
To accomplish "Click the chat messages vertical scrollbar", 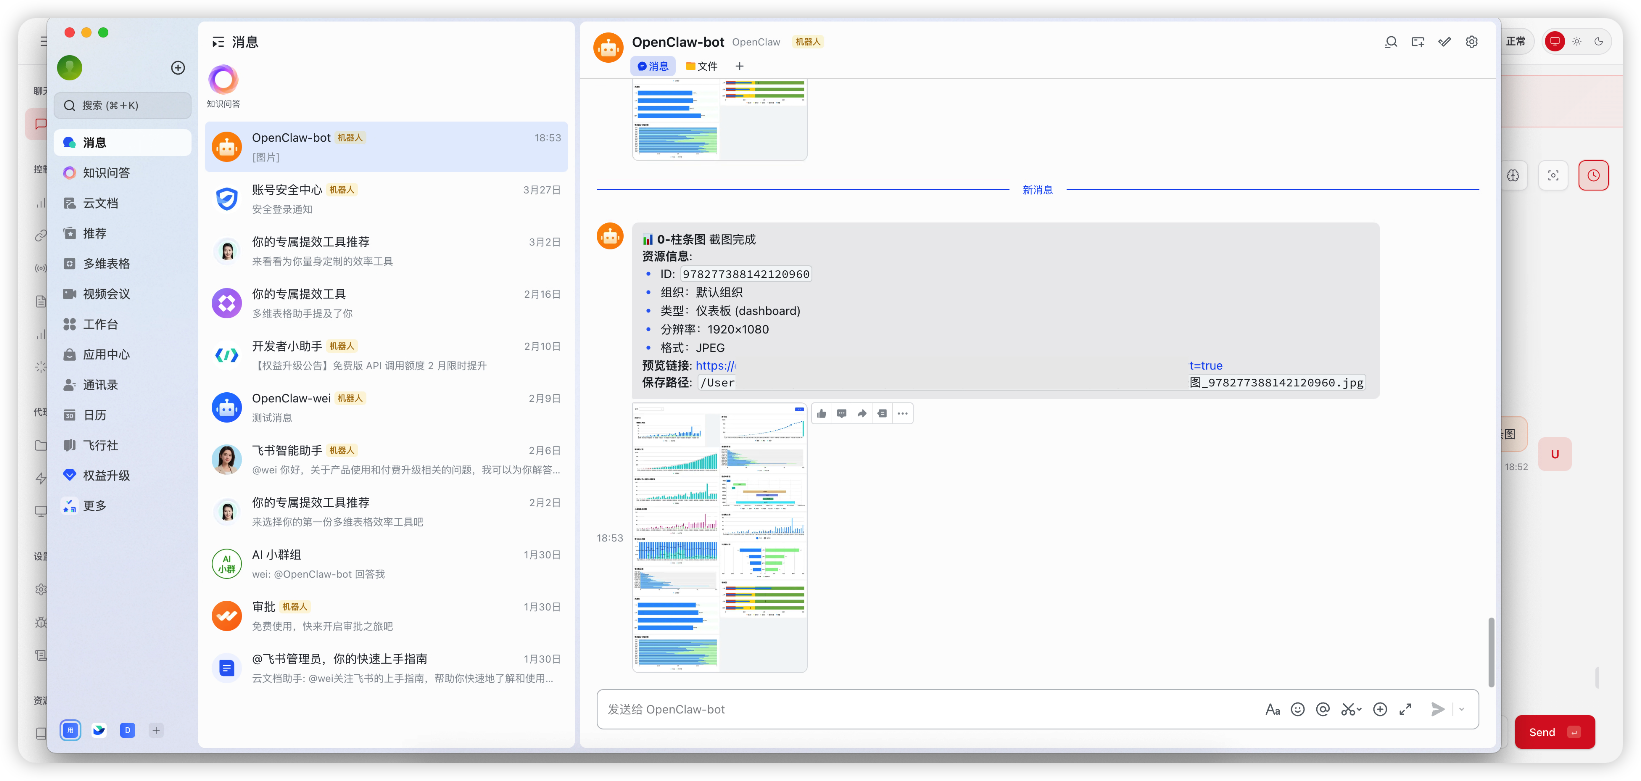I will click(x=1491, y=650).
